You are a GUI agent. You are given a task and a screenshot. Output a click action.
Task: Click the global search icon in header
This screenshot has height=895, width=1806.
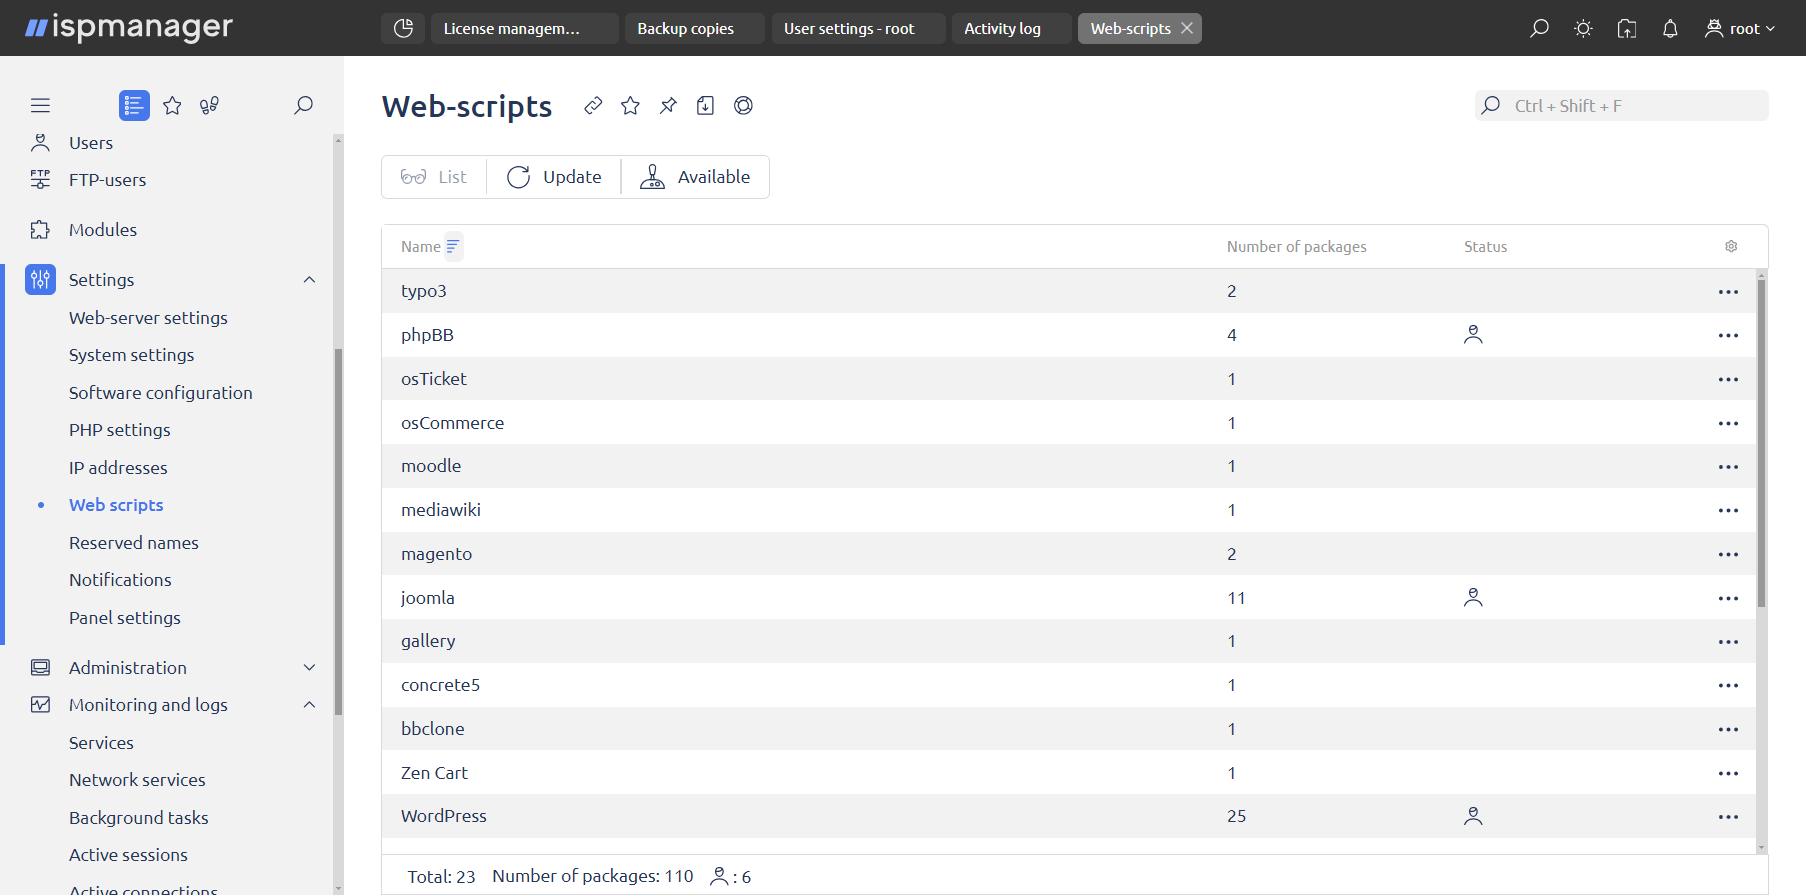(x=1539, y=29)
